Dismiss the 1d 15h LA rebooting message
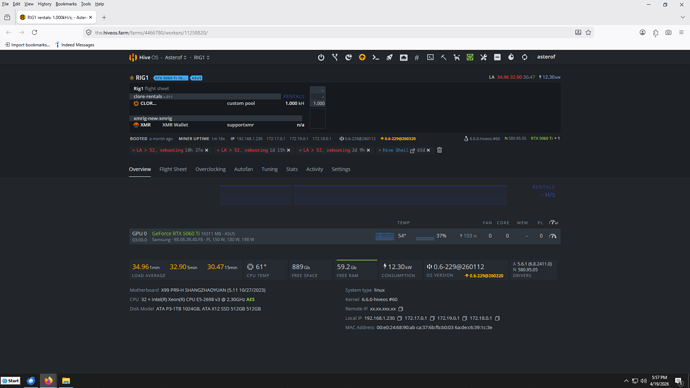 coord(289,150)
